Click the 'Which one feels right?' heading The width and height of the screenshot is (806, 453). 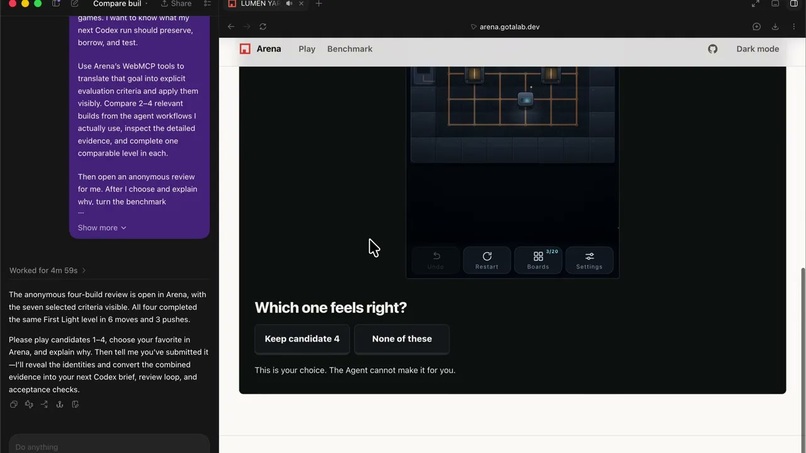331,307
